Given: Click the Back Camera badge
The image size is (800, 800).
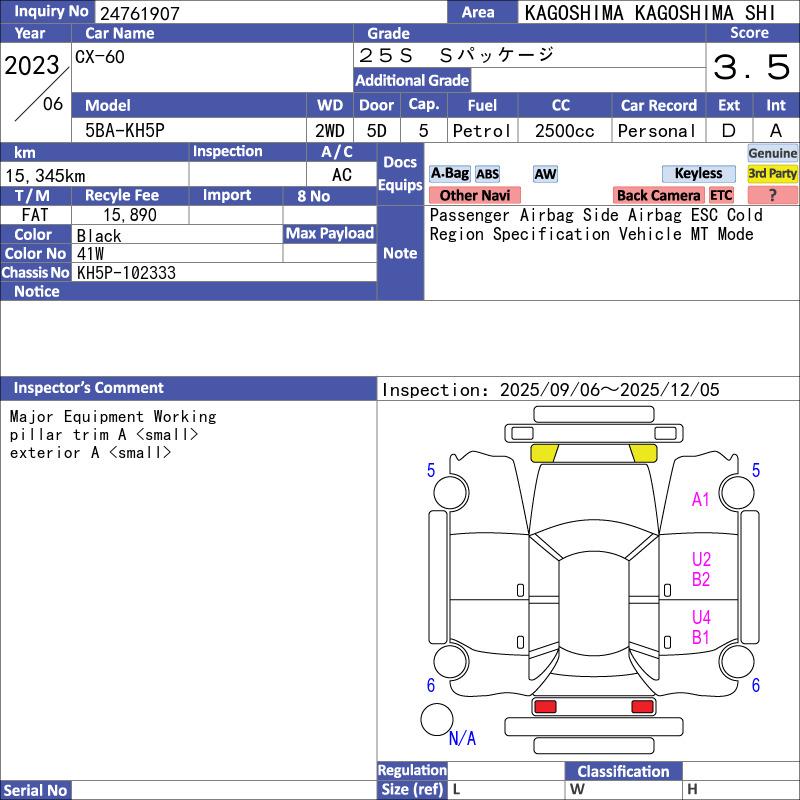Looking at the screenshot, I should coord(659,196).
